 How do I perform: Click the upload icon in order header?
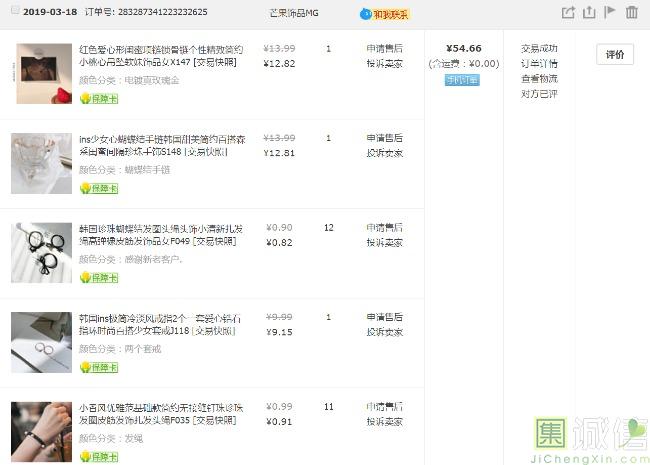coord(589,13)
